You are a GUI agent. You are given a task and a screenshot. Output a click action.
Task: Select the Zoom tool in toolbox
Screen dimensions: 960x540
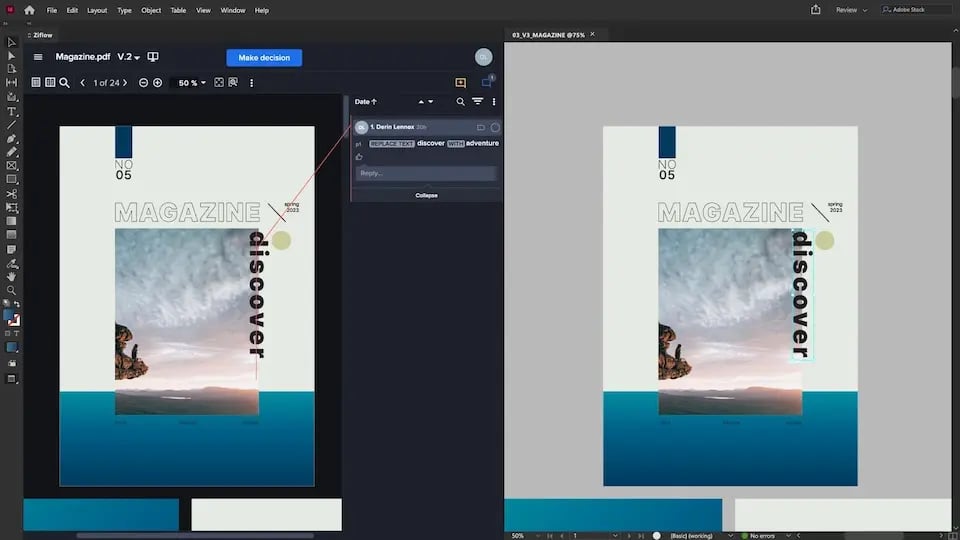click(11, 290)
